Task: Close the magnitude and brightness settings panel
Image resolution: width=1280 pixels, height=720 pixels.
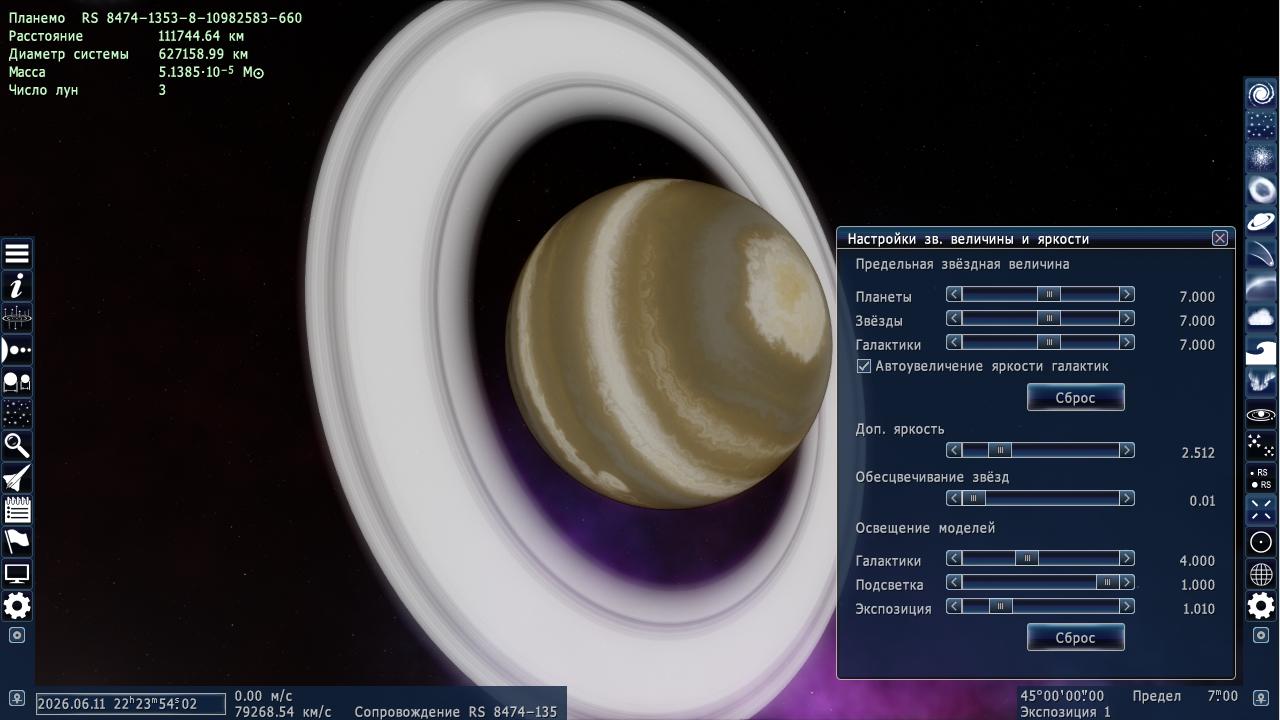Action: (x=1220, y=238)
